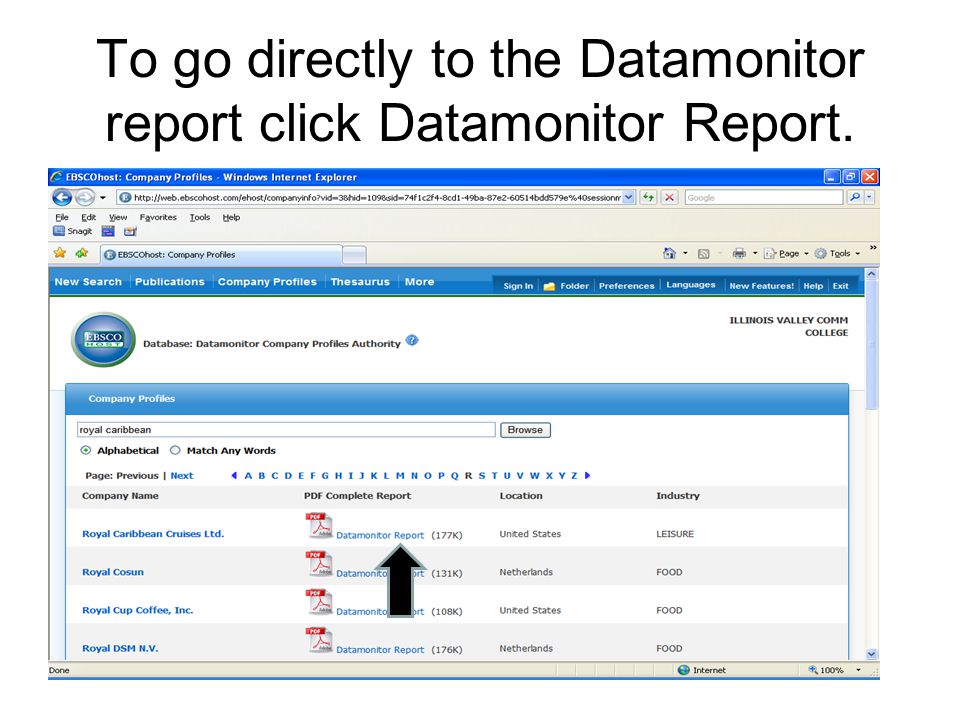Image resolution: width=960 pixels, height=720 pixels.
Task: Click the search magnifier icon
Action: click(x=855, y=197)
